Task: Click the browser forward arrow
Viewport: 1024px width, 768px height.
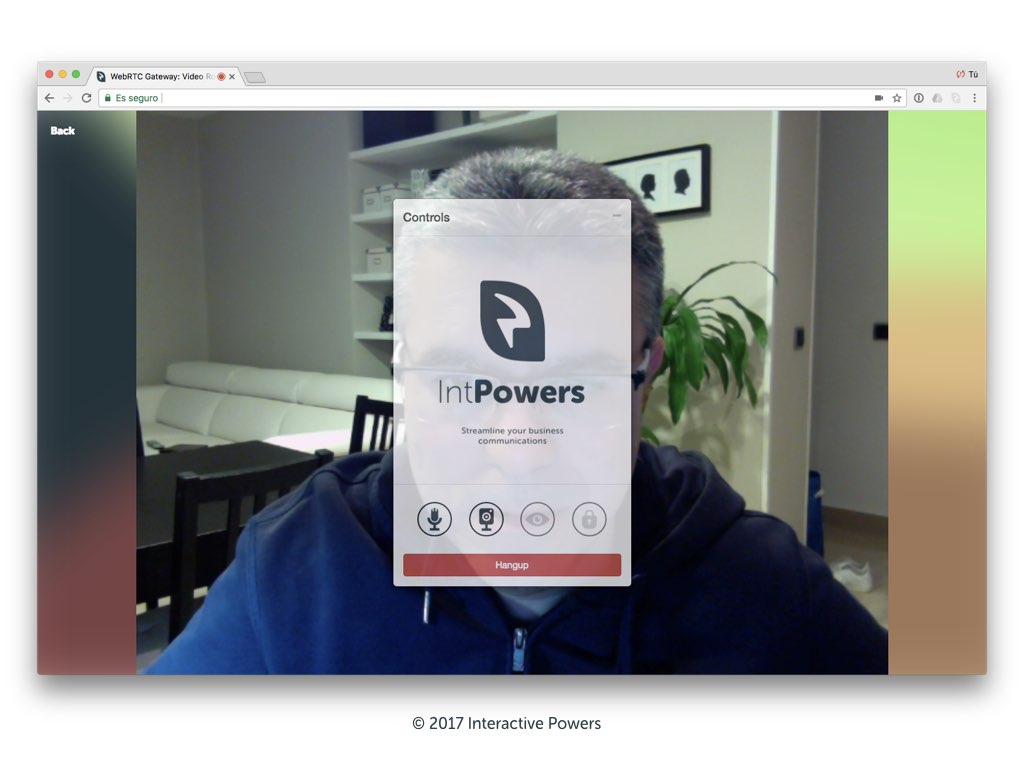Action: 67,98
